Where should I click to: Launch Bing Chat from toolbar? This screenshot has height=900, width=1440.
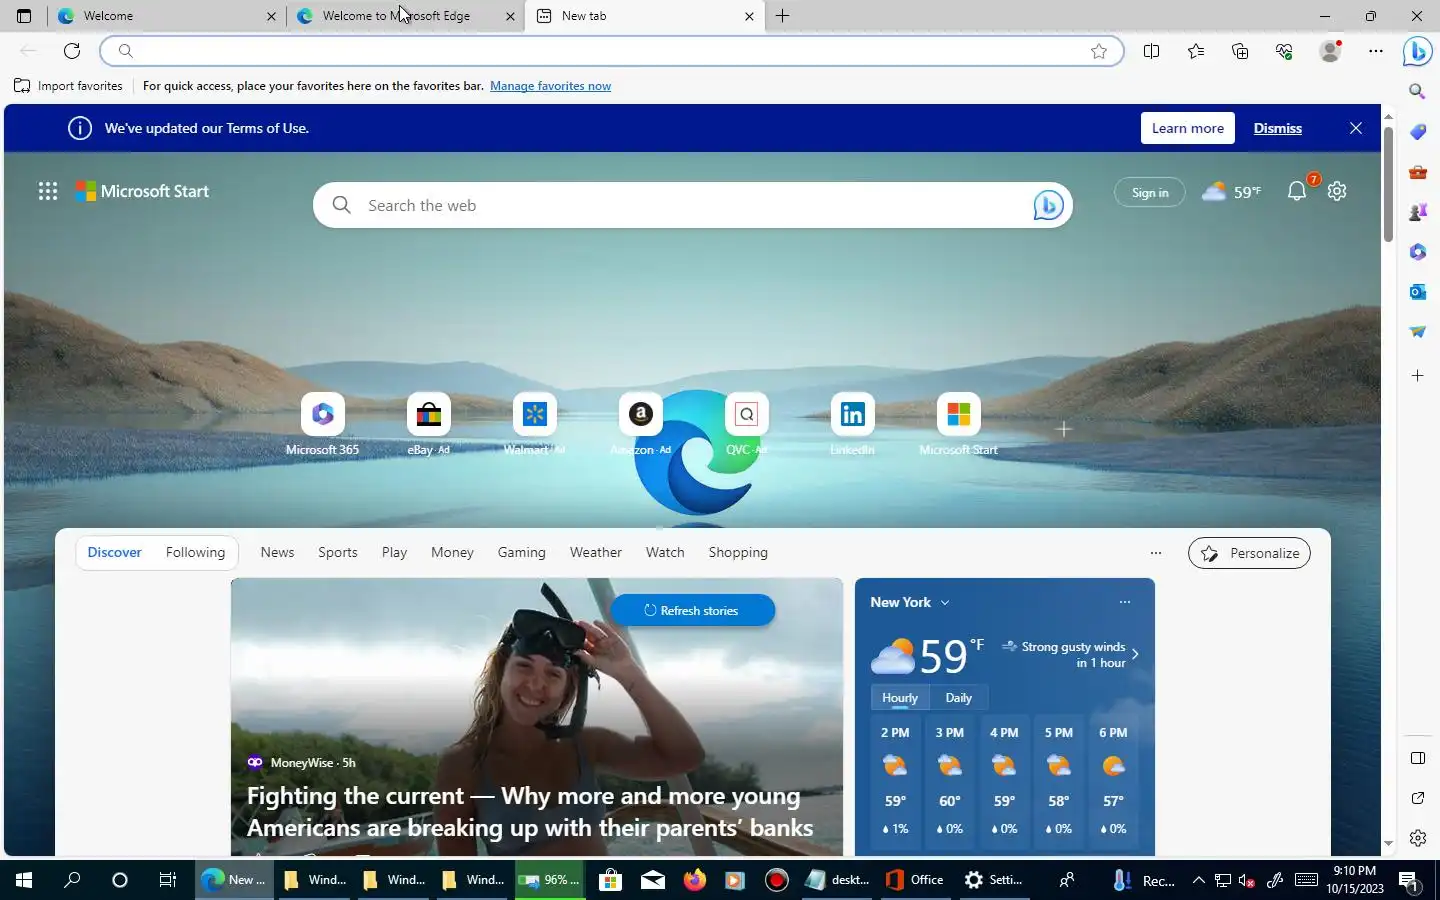[1417, 51]
